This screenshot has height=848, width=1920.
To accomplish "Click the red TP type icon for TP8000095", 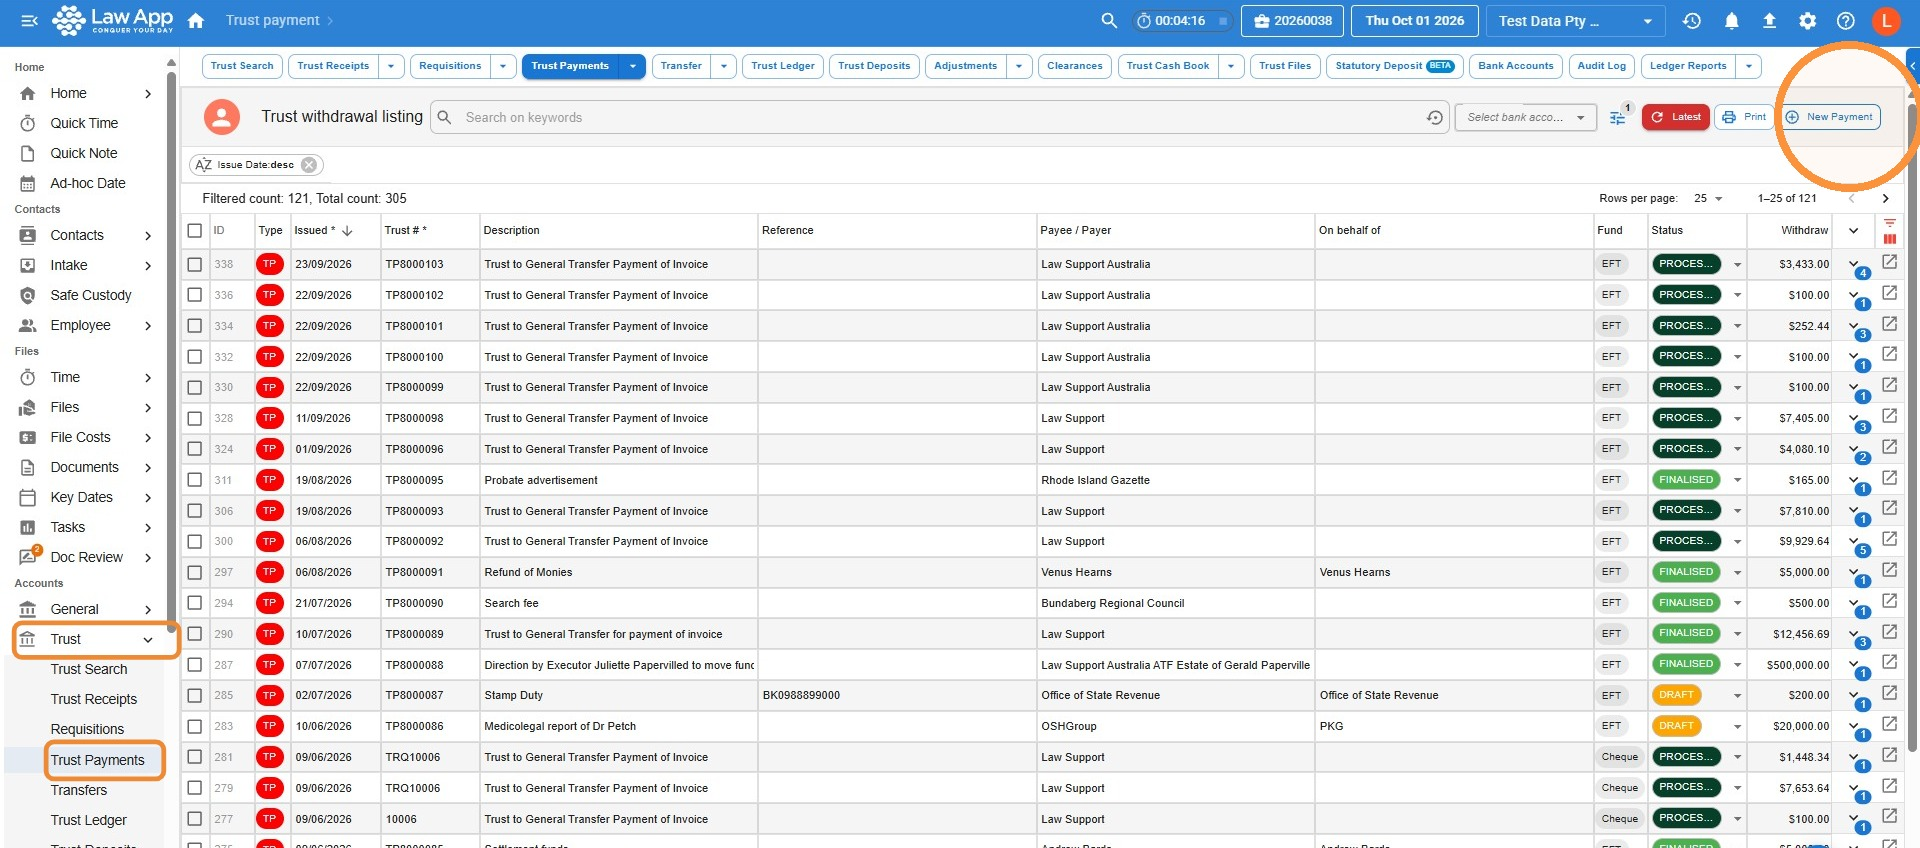I will (x=269, y=480).
